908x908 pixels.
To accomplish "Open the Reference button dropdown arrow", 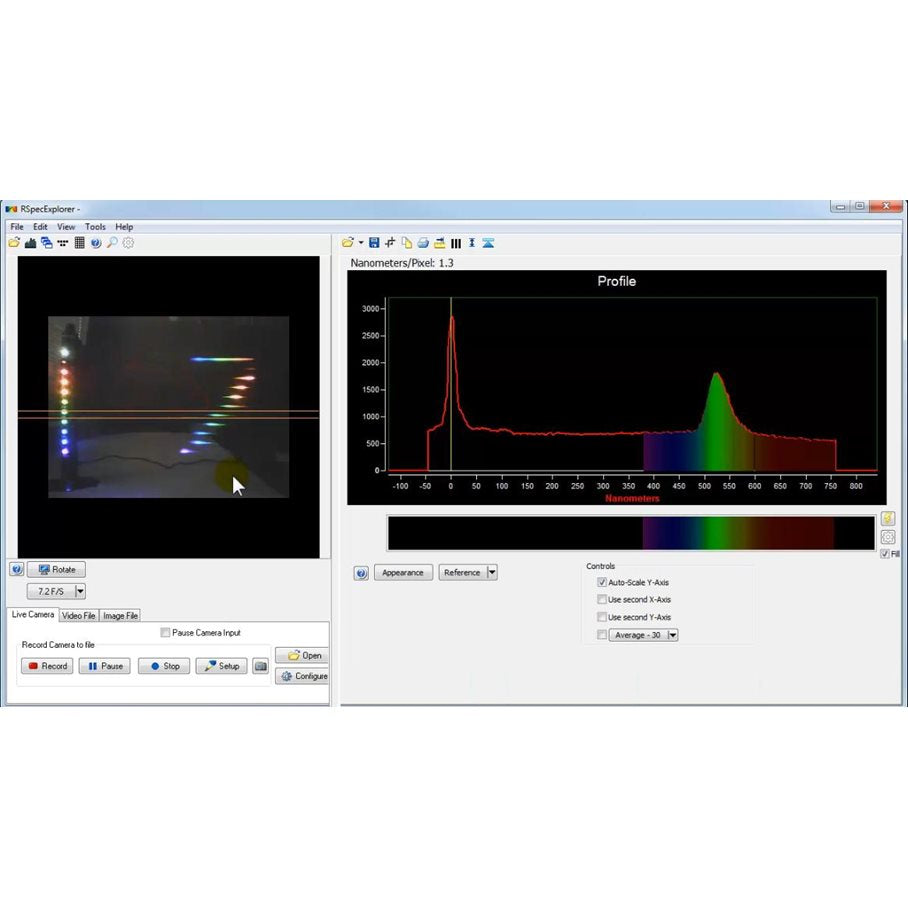I will point(492,573).
